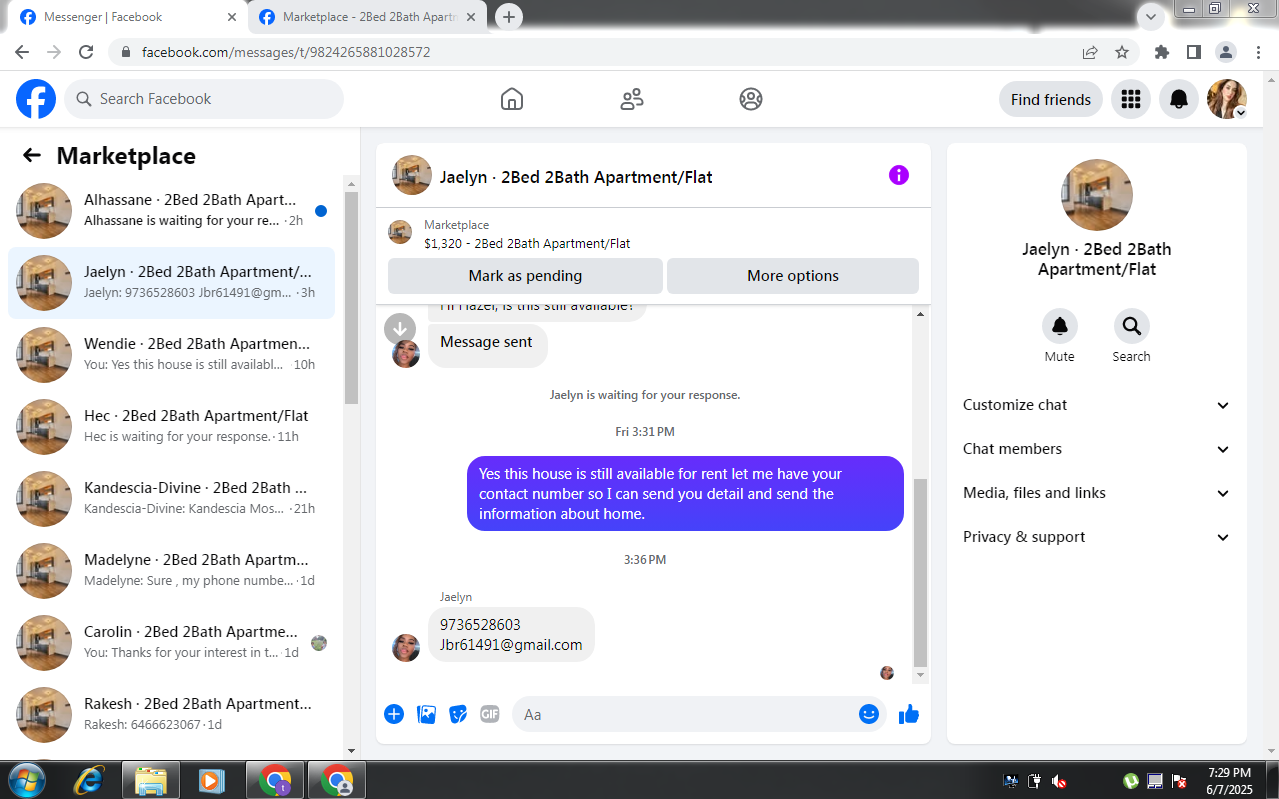
Task: Click the muted volume tray icon
Action: coord(1060,781)
